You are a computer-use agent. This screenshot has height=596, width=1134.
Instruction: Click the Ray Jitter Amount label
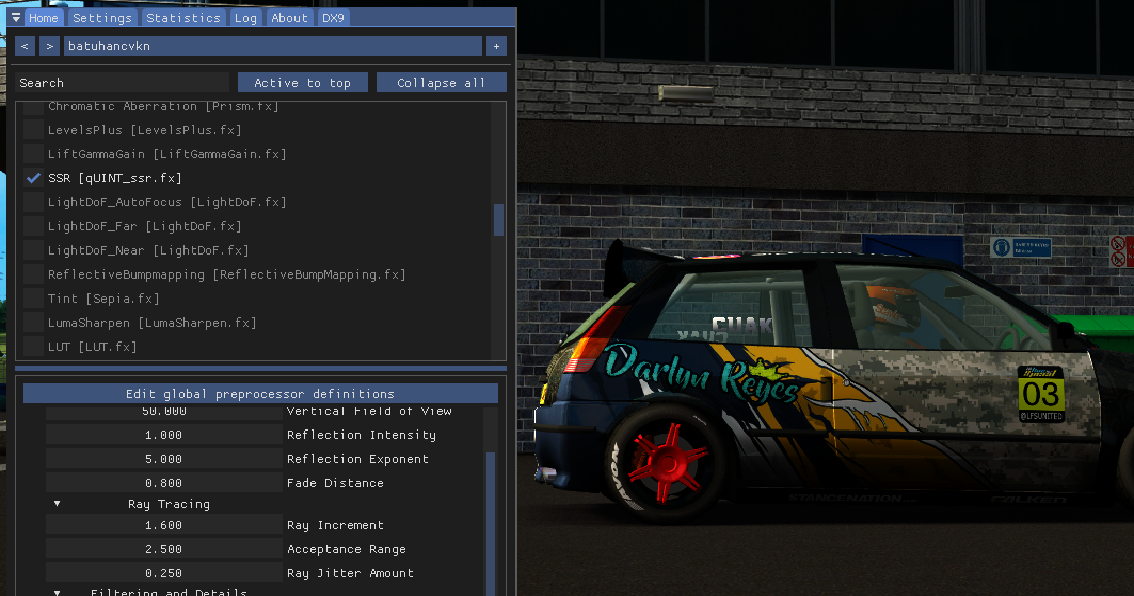coord(350,573)
